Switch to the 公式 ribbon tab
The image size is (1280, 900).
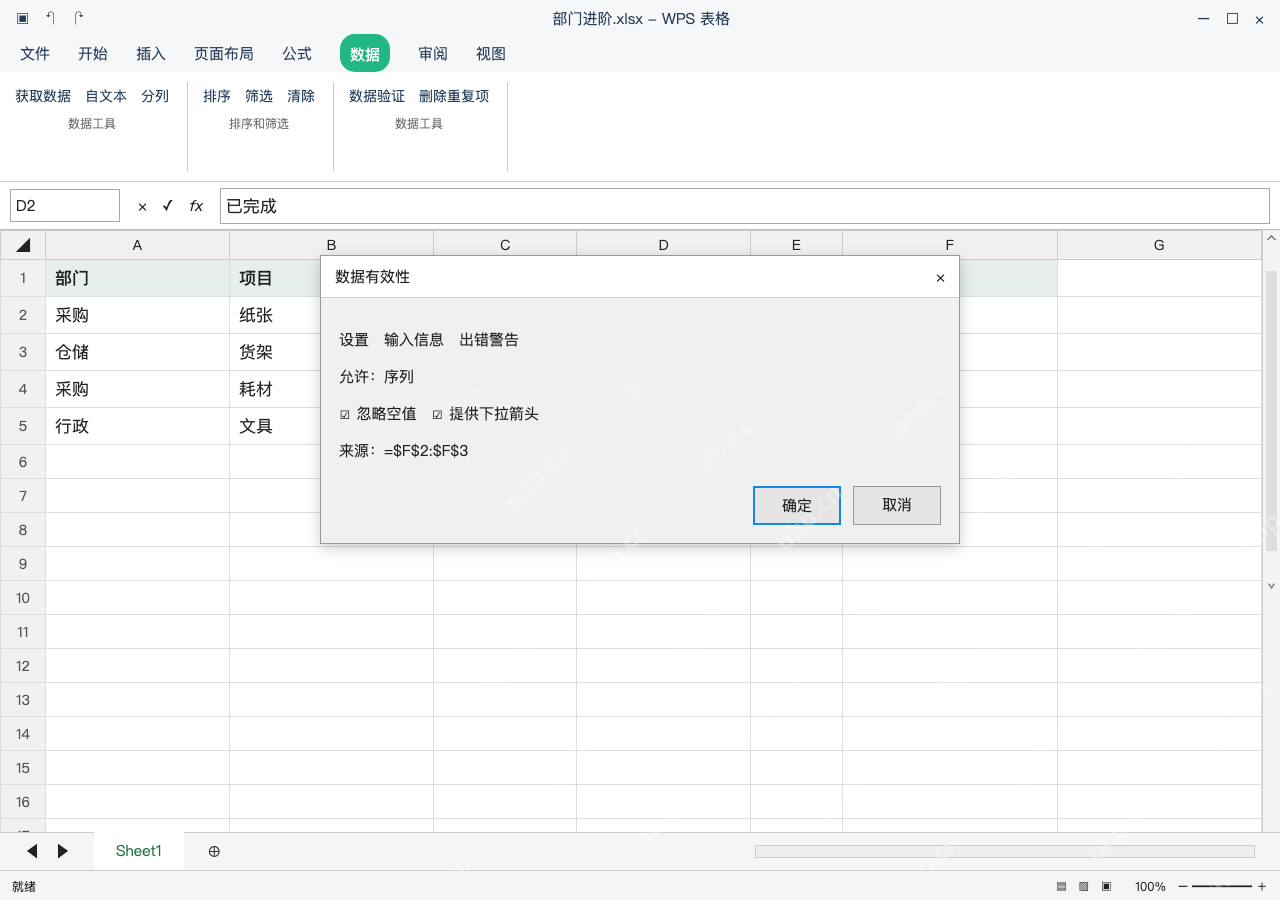(x=297, y=54)
